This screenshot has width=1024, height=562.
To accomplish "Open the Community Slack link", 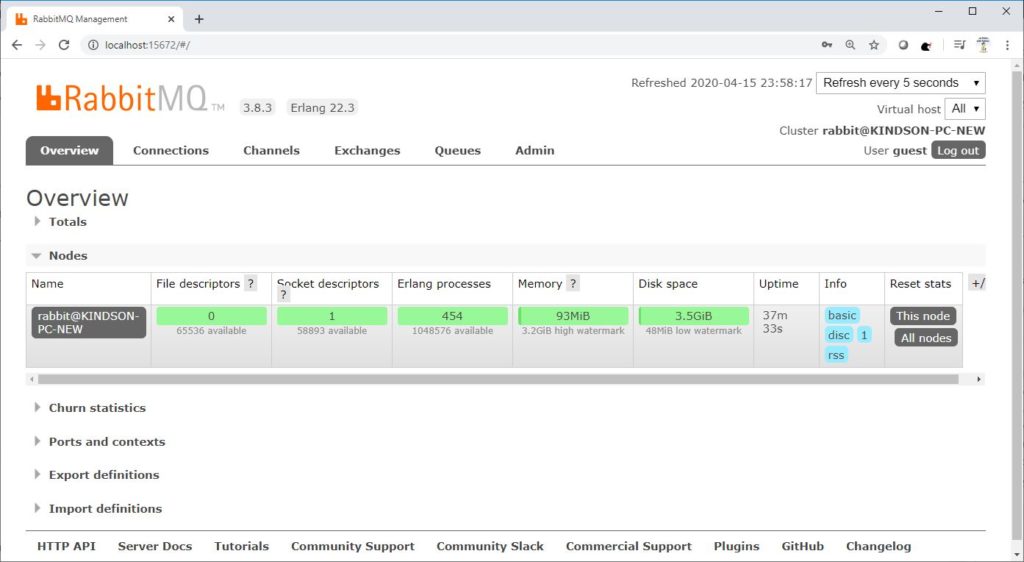I will pos(490,546).
